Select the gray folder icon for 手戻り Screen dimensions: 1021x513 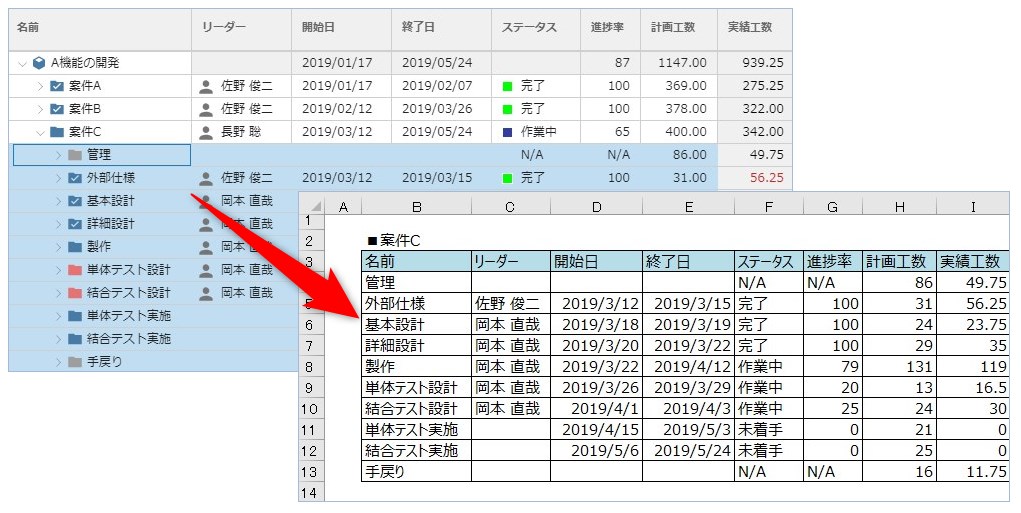(x=75, y=362)
